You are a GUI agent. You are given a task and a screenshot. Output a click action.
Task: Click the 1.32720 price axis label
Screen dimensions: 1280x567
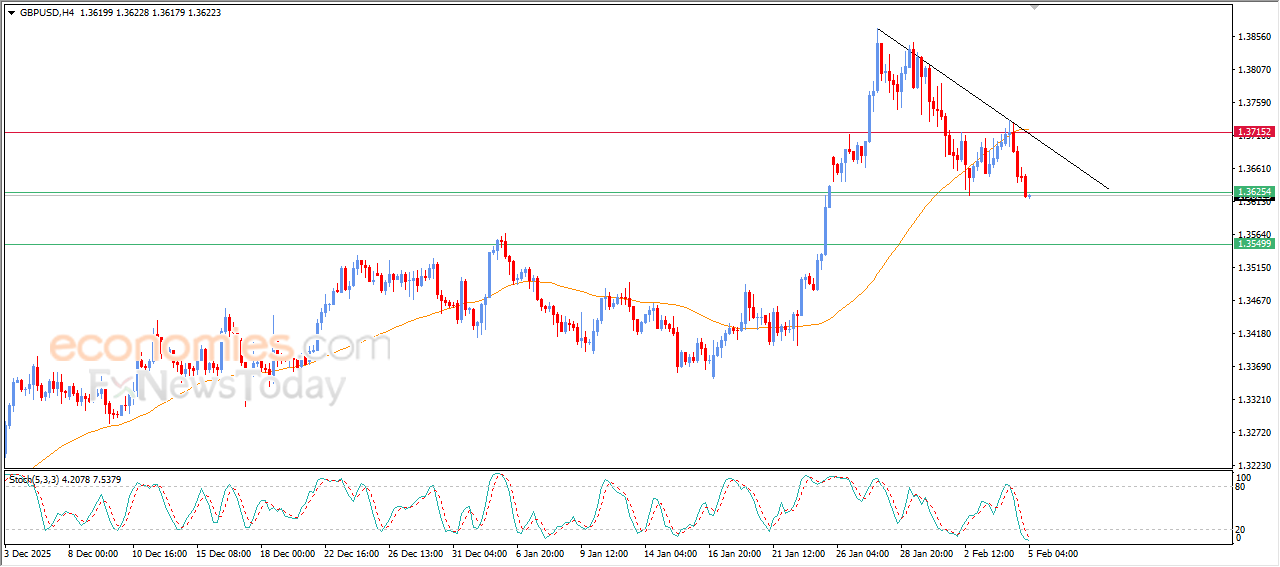pos(1255,433)
